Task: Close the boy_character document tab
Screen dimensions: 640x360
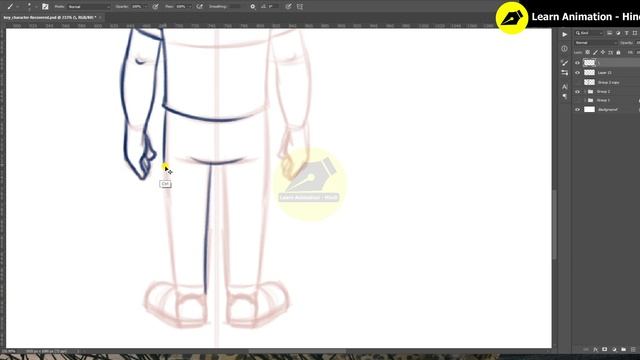Action: [x=100, y=18]
